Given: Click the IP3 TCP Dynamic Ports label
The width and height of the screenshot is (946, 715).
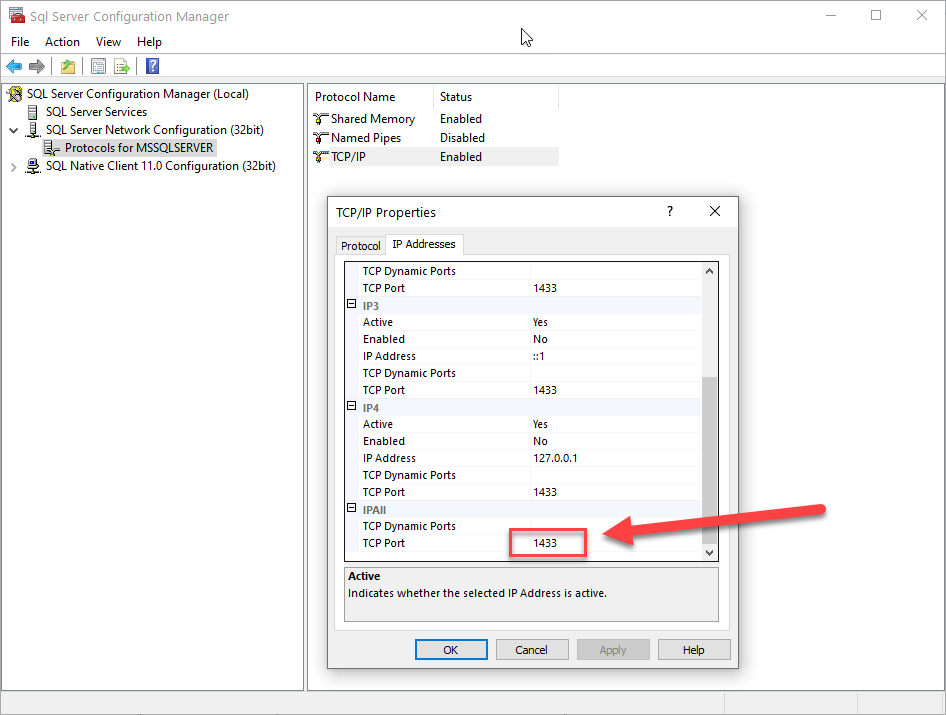Looking at the screenshot, I should pos(409,373).
